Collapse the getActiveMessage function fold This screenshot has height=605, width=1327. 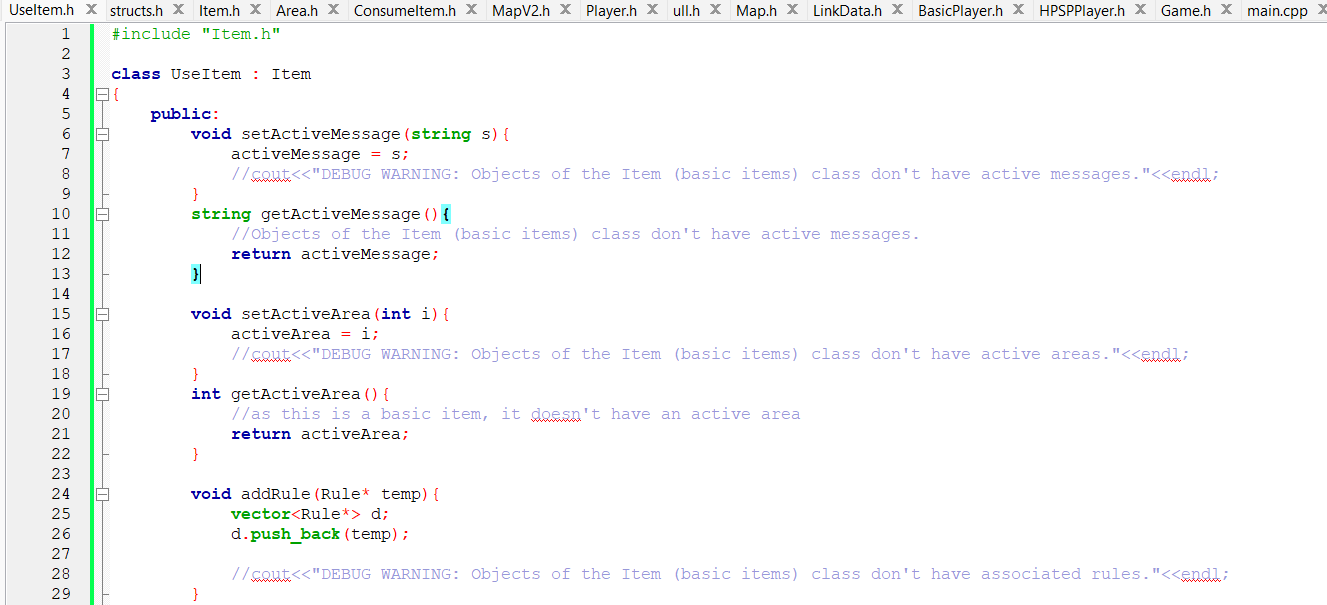(x=103, y=213)
